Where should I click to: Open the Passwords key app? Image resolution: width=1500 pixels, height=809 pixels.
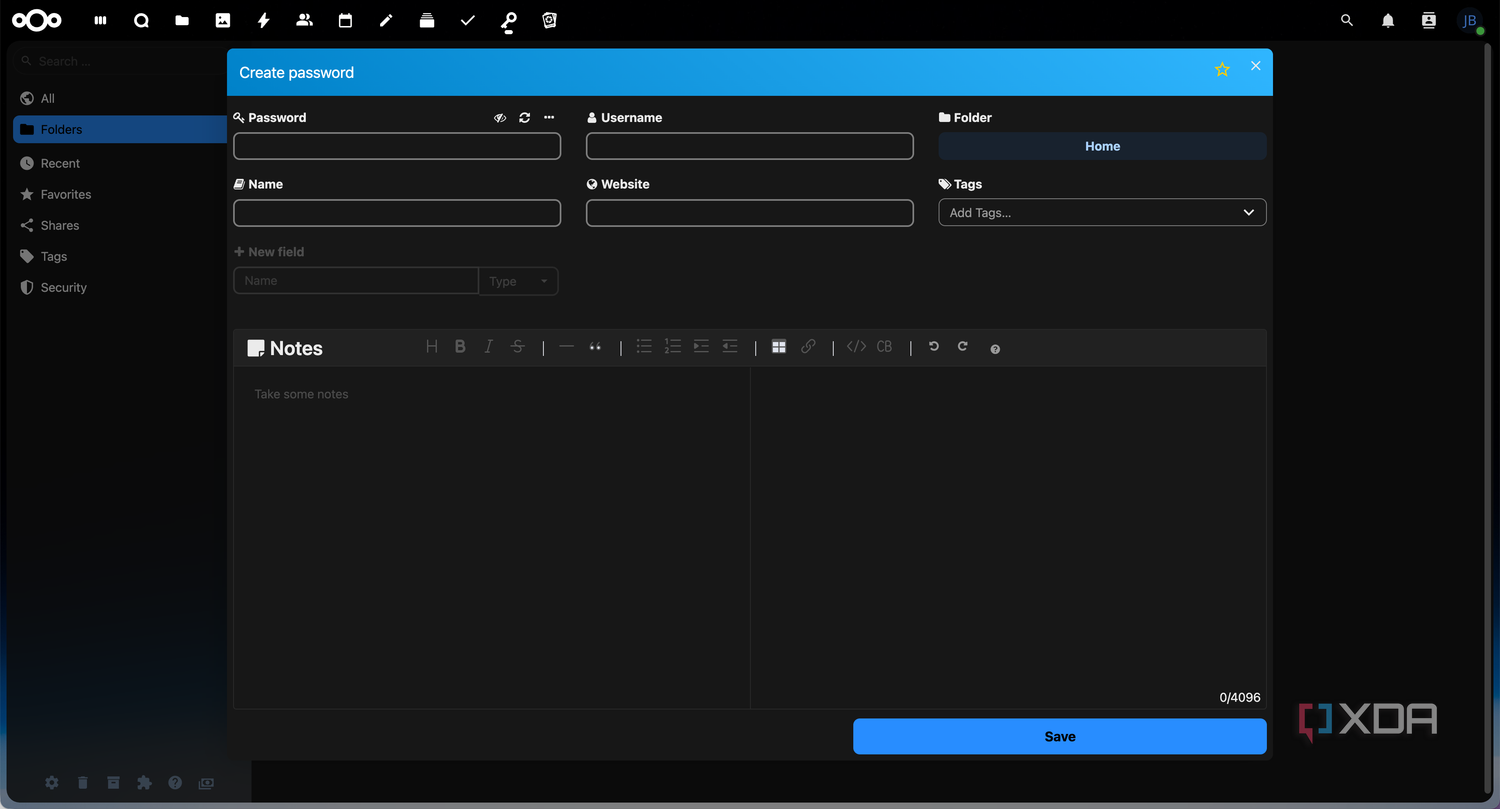point(509,21)
